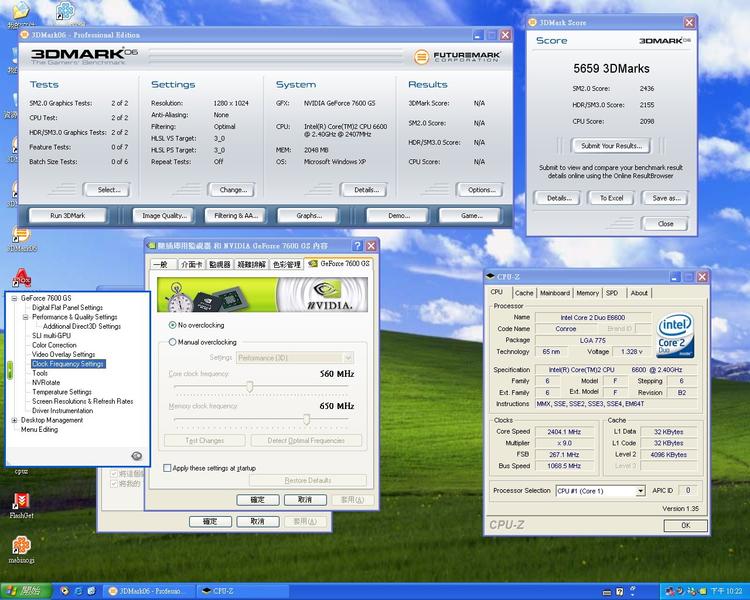Open the Start button on the taskbar
This screenshot has width=750, height=600.
click(x=26, y=591)
